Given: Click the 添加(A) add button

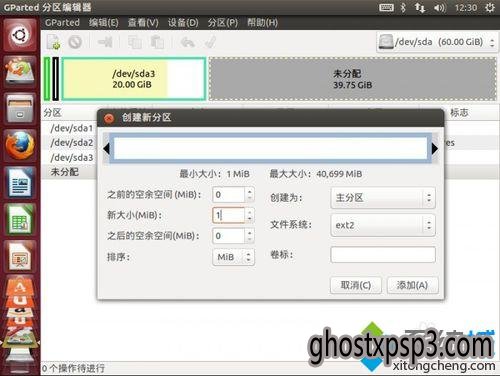Looking at the screenshot, I should 412,285.
